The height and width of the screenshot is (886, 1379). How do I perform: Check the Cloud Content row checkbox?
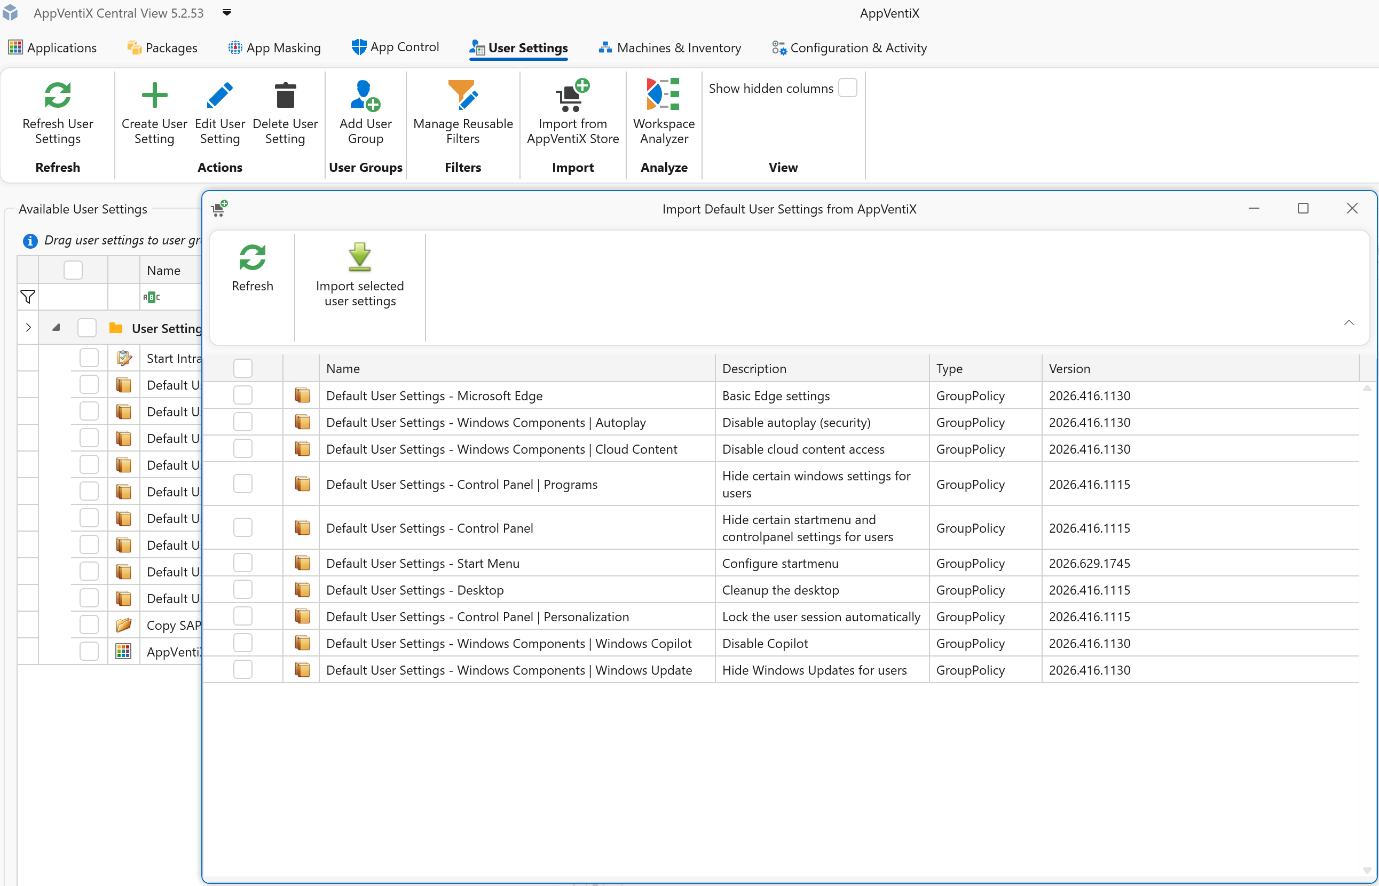[243, 449]
